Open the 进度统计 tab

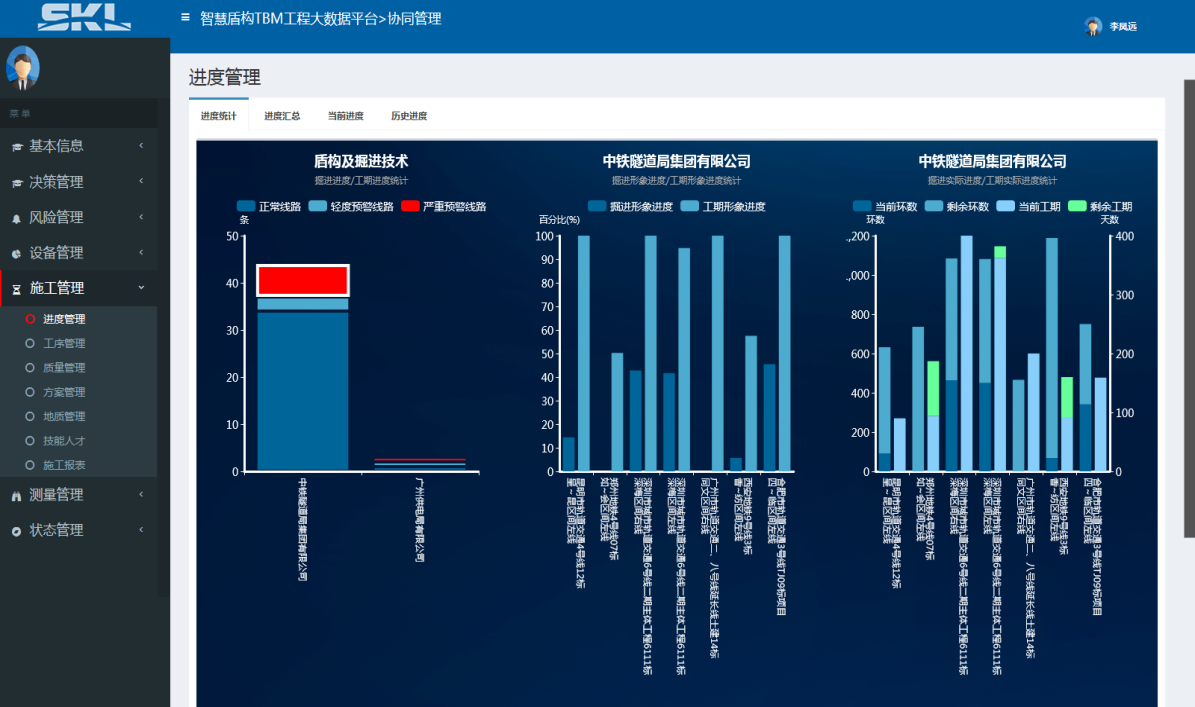click(219, 116)
